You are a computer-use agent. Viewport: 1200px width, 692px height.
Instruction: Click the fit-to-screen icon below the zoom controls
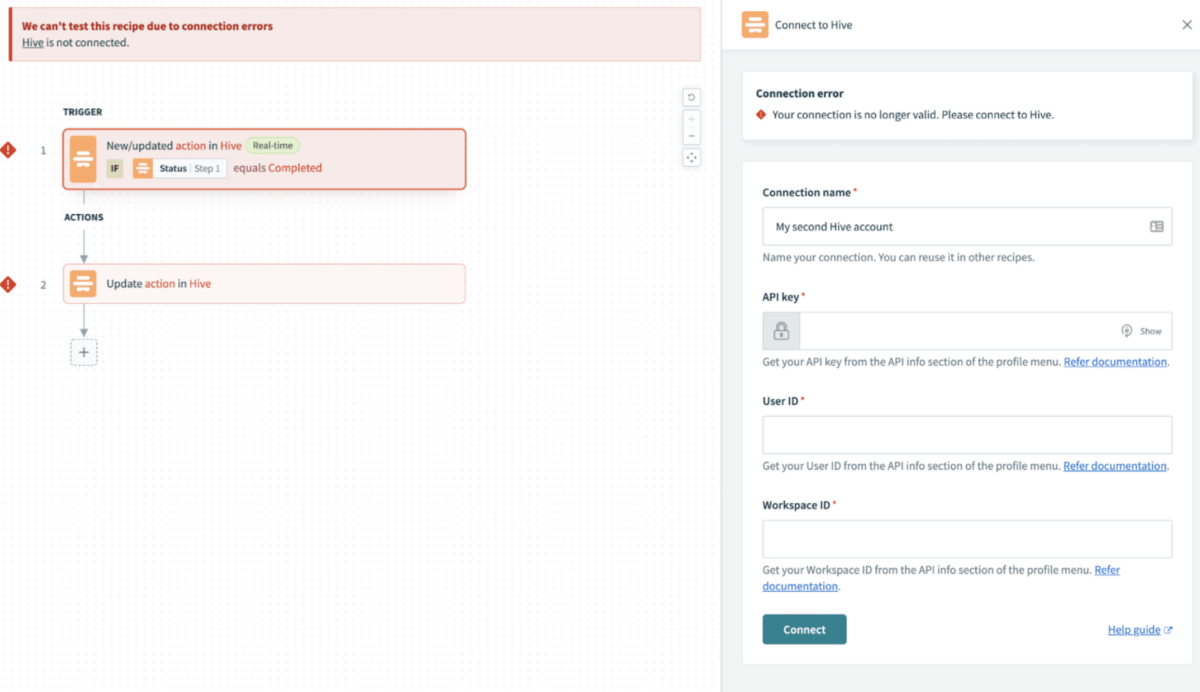tap(691, 157)
